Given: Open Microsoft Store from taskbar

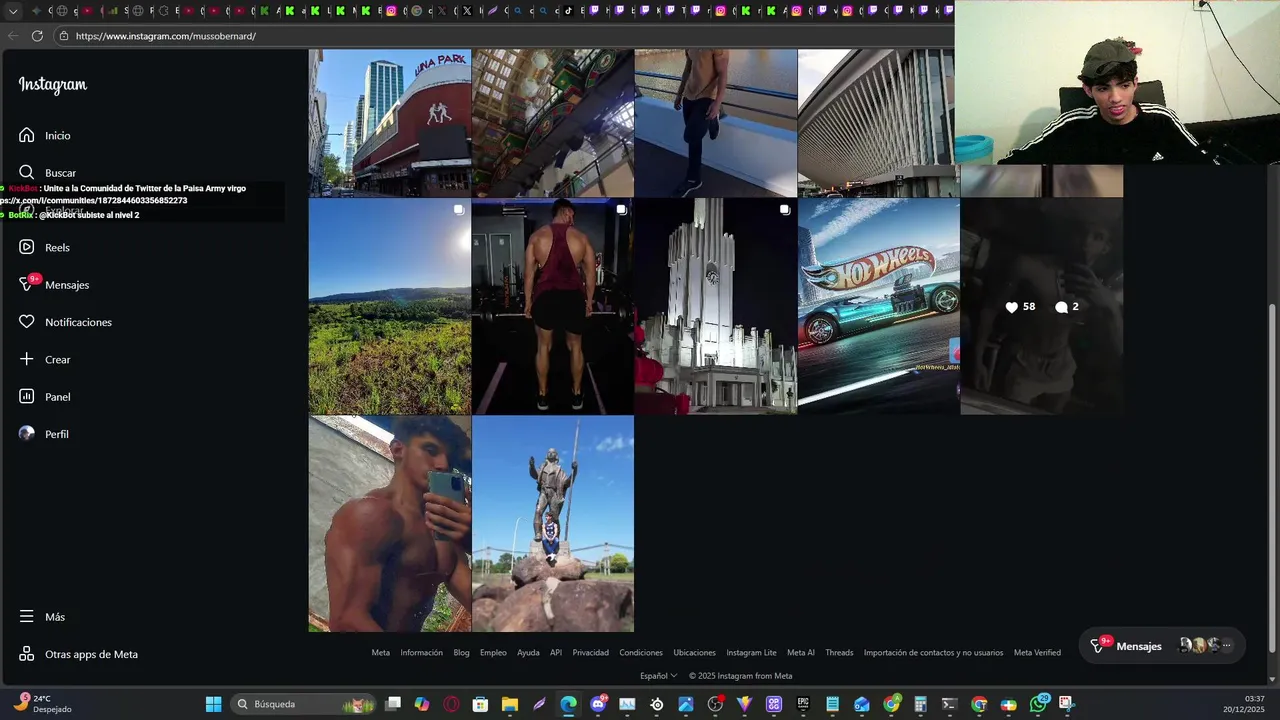Looking at the screenshot, I should point(480,704).
